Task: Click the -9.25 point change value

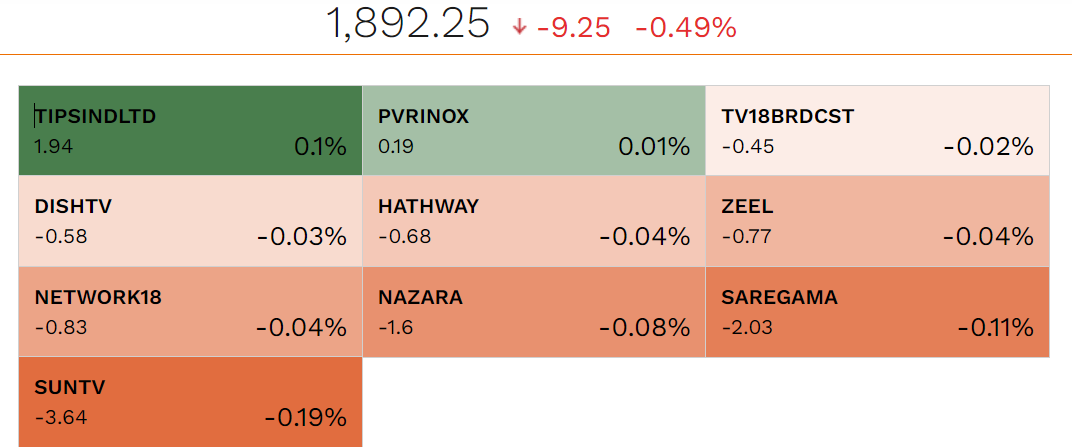Action: coord(573,27)
